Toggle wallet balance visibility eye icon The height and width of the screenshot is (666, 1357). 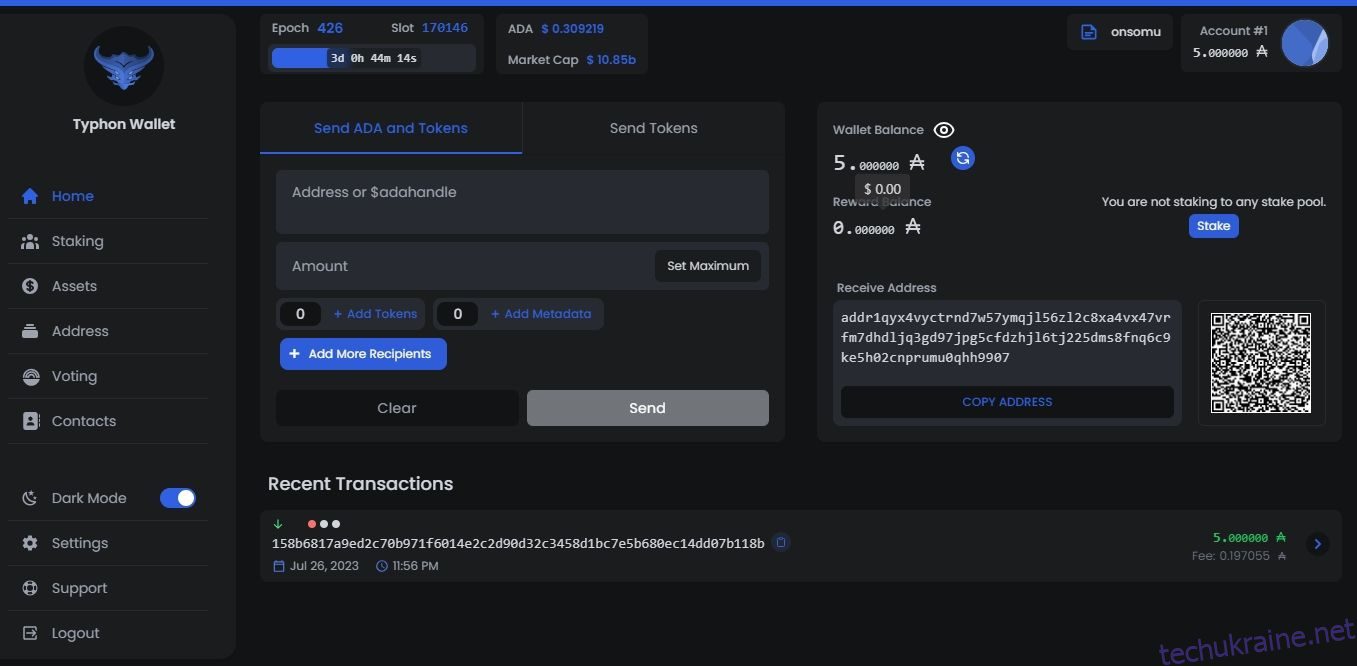point(944,130)
